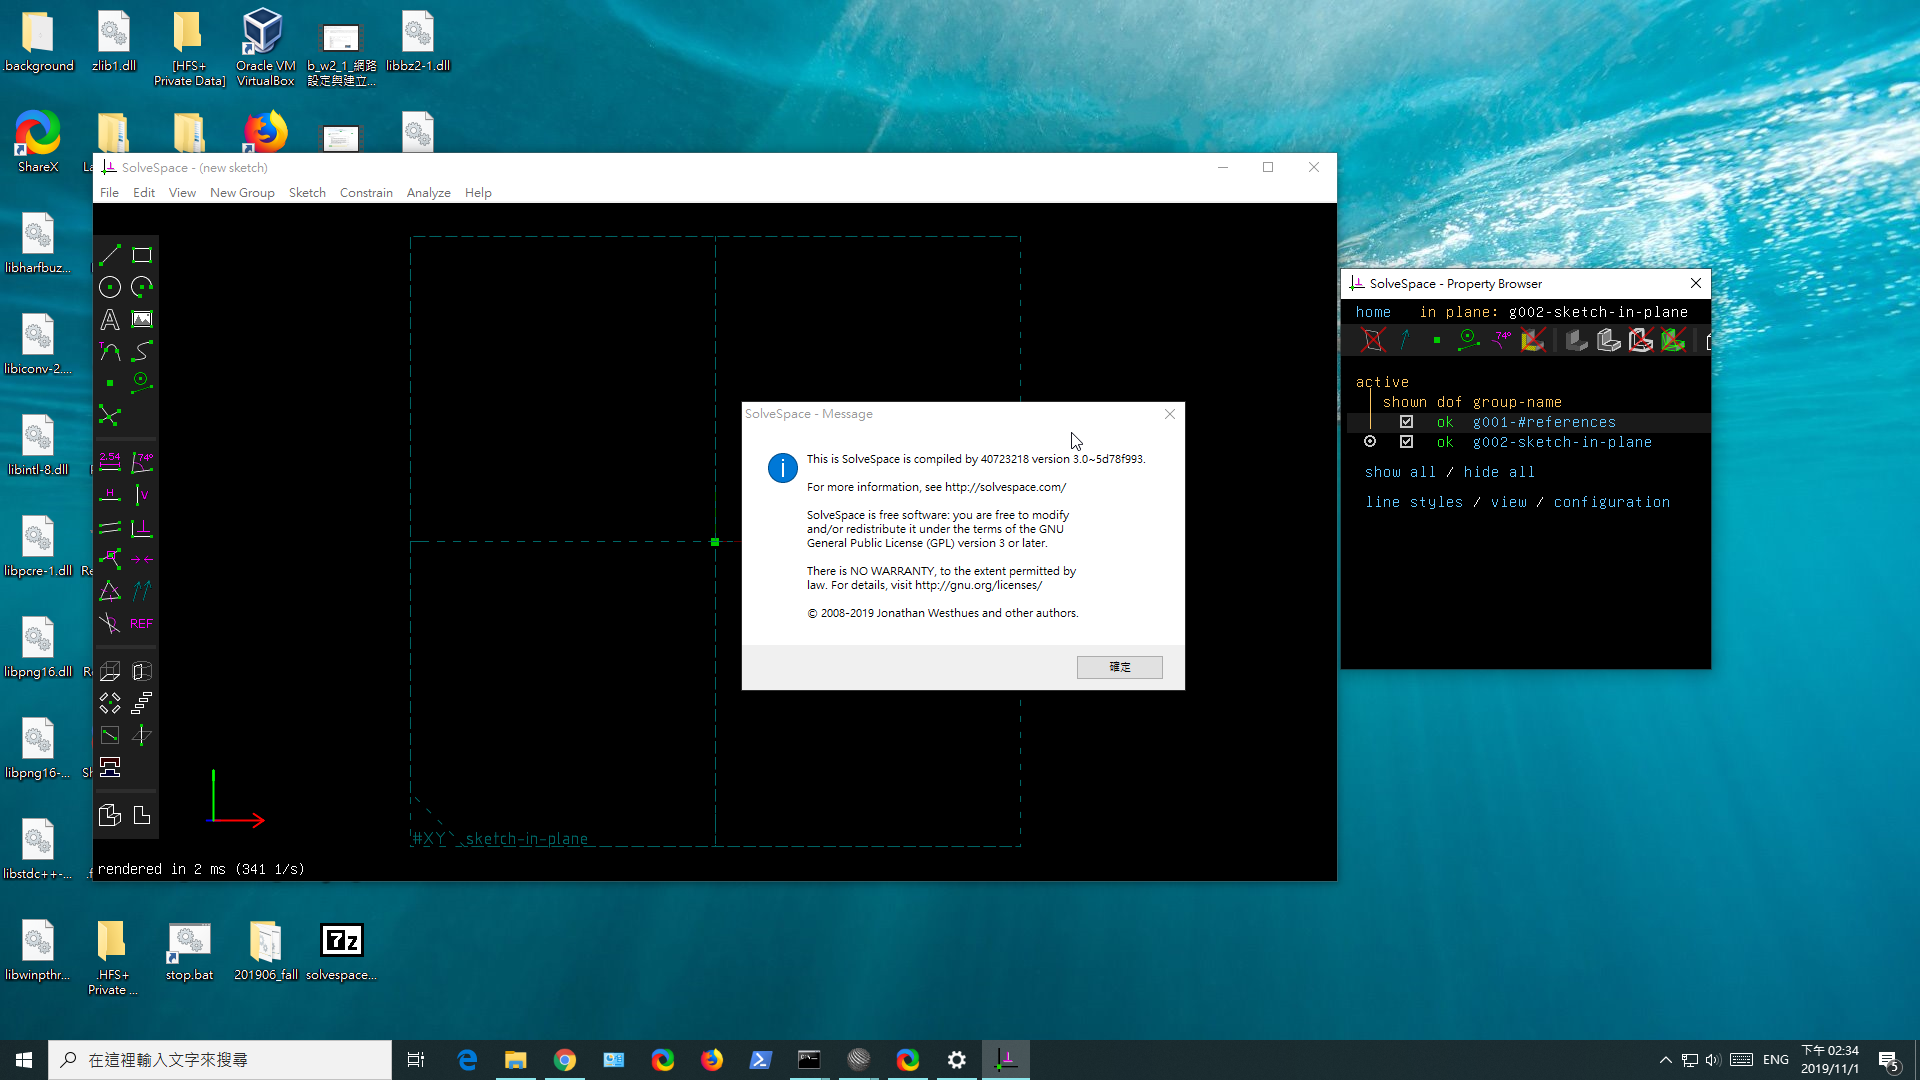Select active radio for g002-sketch-in-plane
Screen dimensions: 1920x1080
pos(1370,442)
